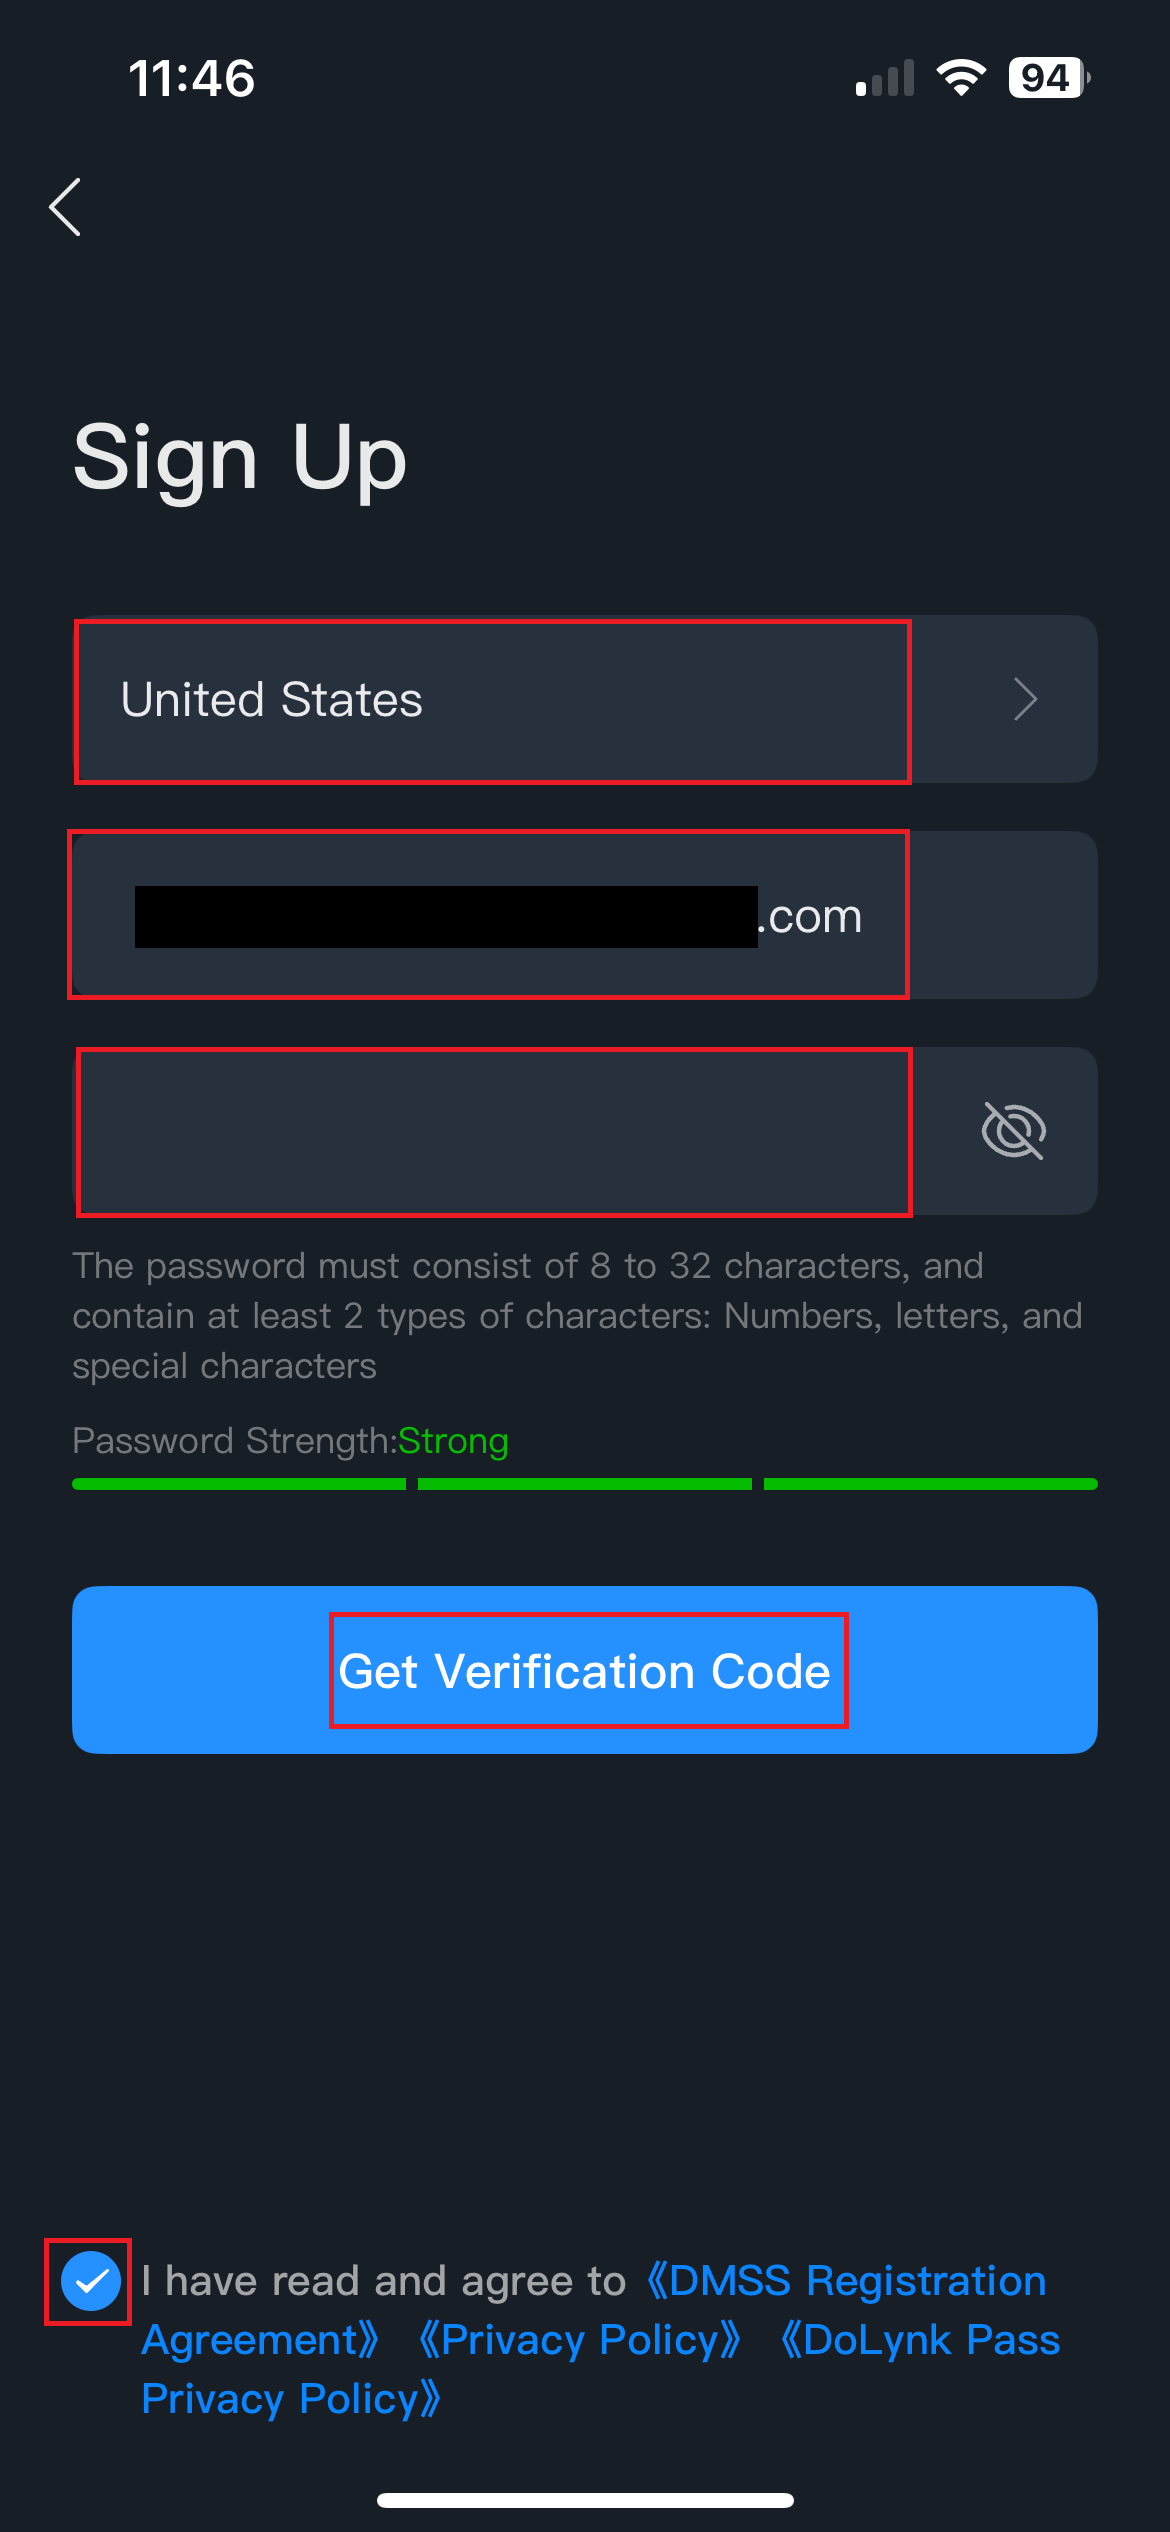The height and width of the screenshot is (2532, 1170).
Task: Click first segment of password strength bar
Action: pos(238,1484)
